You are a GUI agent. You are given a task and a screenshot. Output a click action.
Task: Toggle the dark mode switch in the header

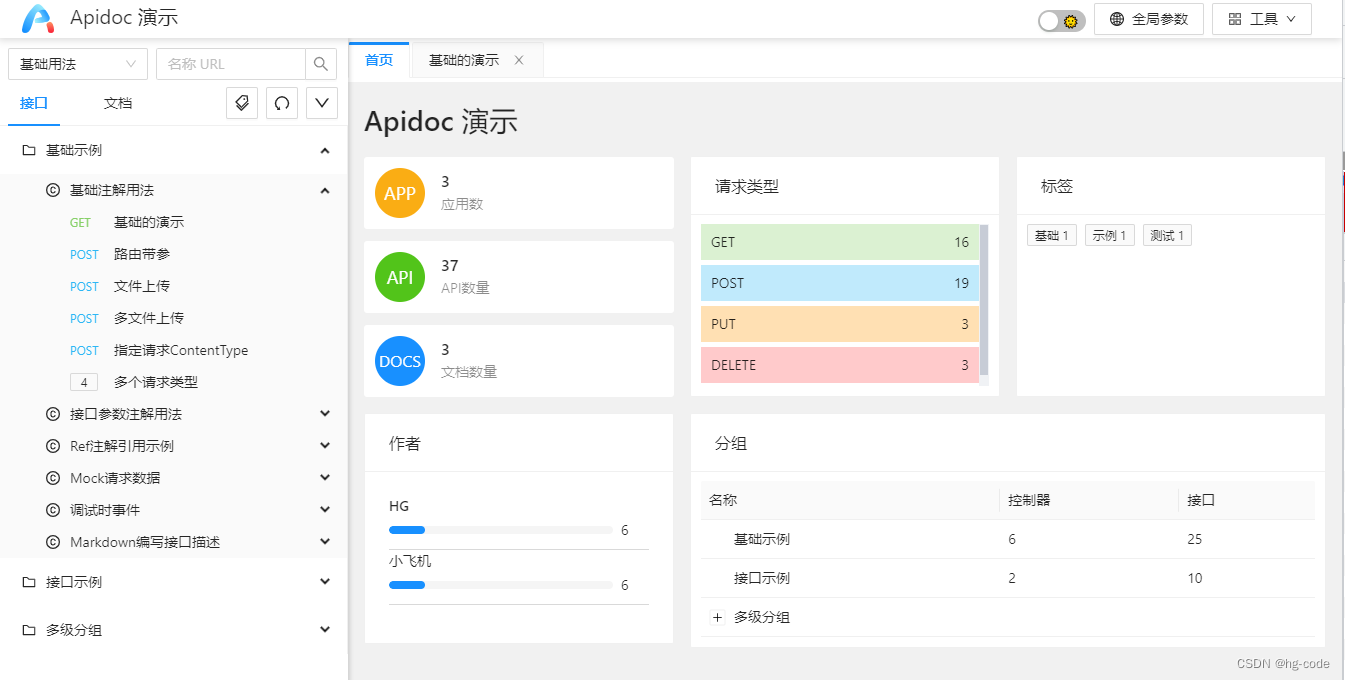[1059, 20]
